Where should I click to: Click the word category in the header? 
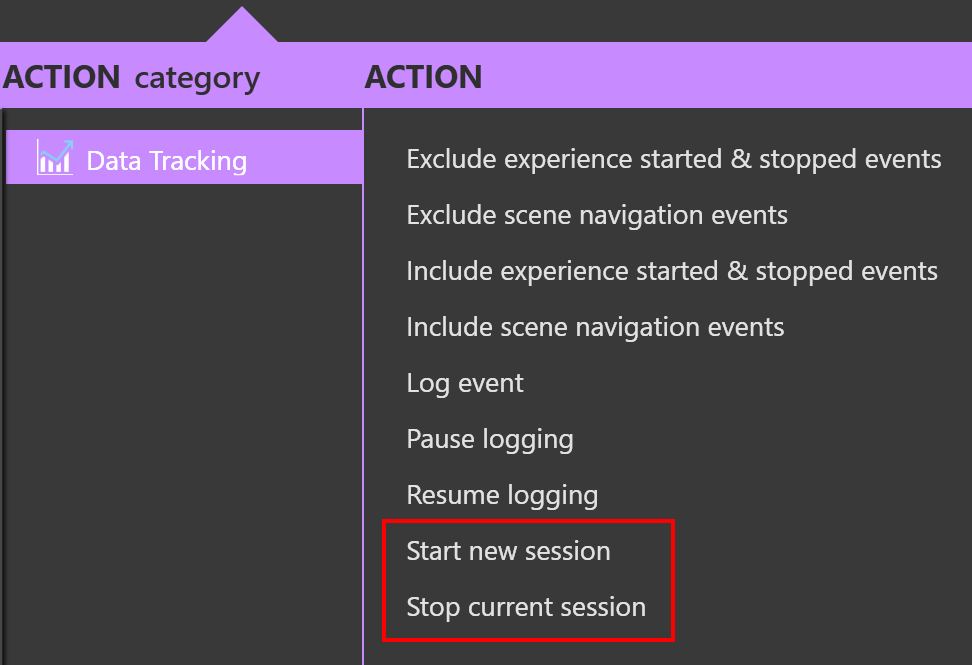(x=197, y=79)
